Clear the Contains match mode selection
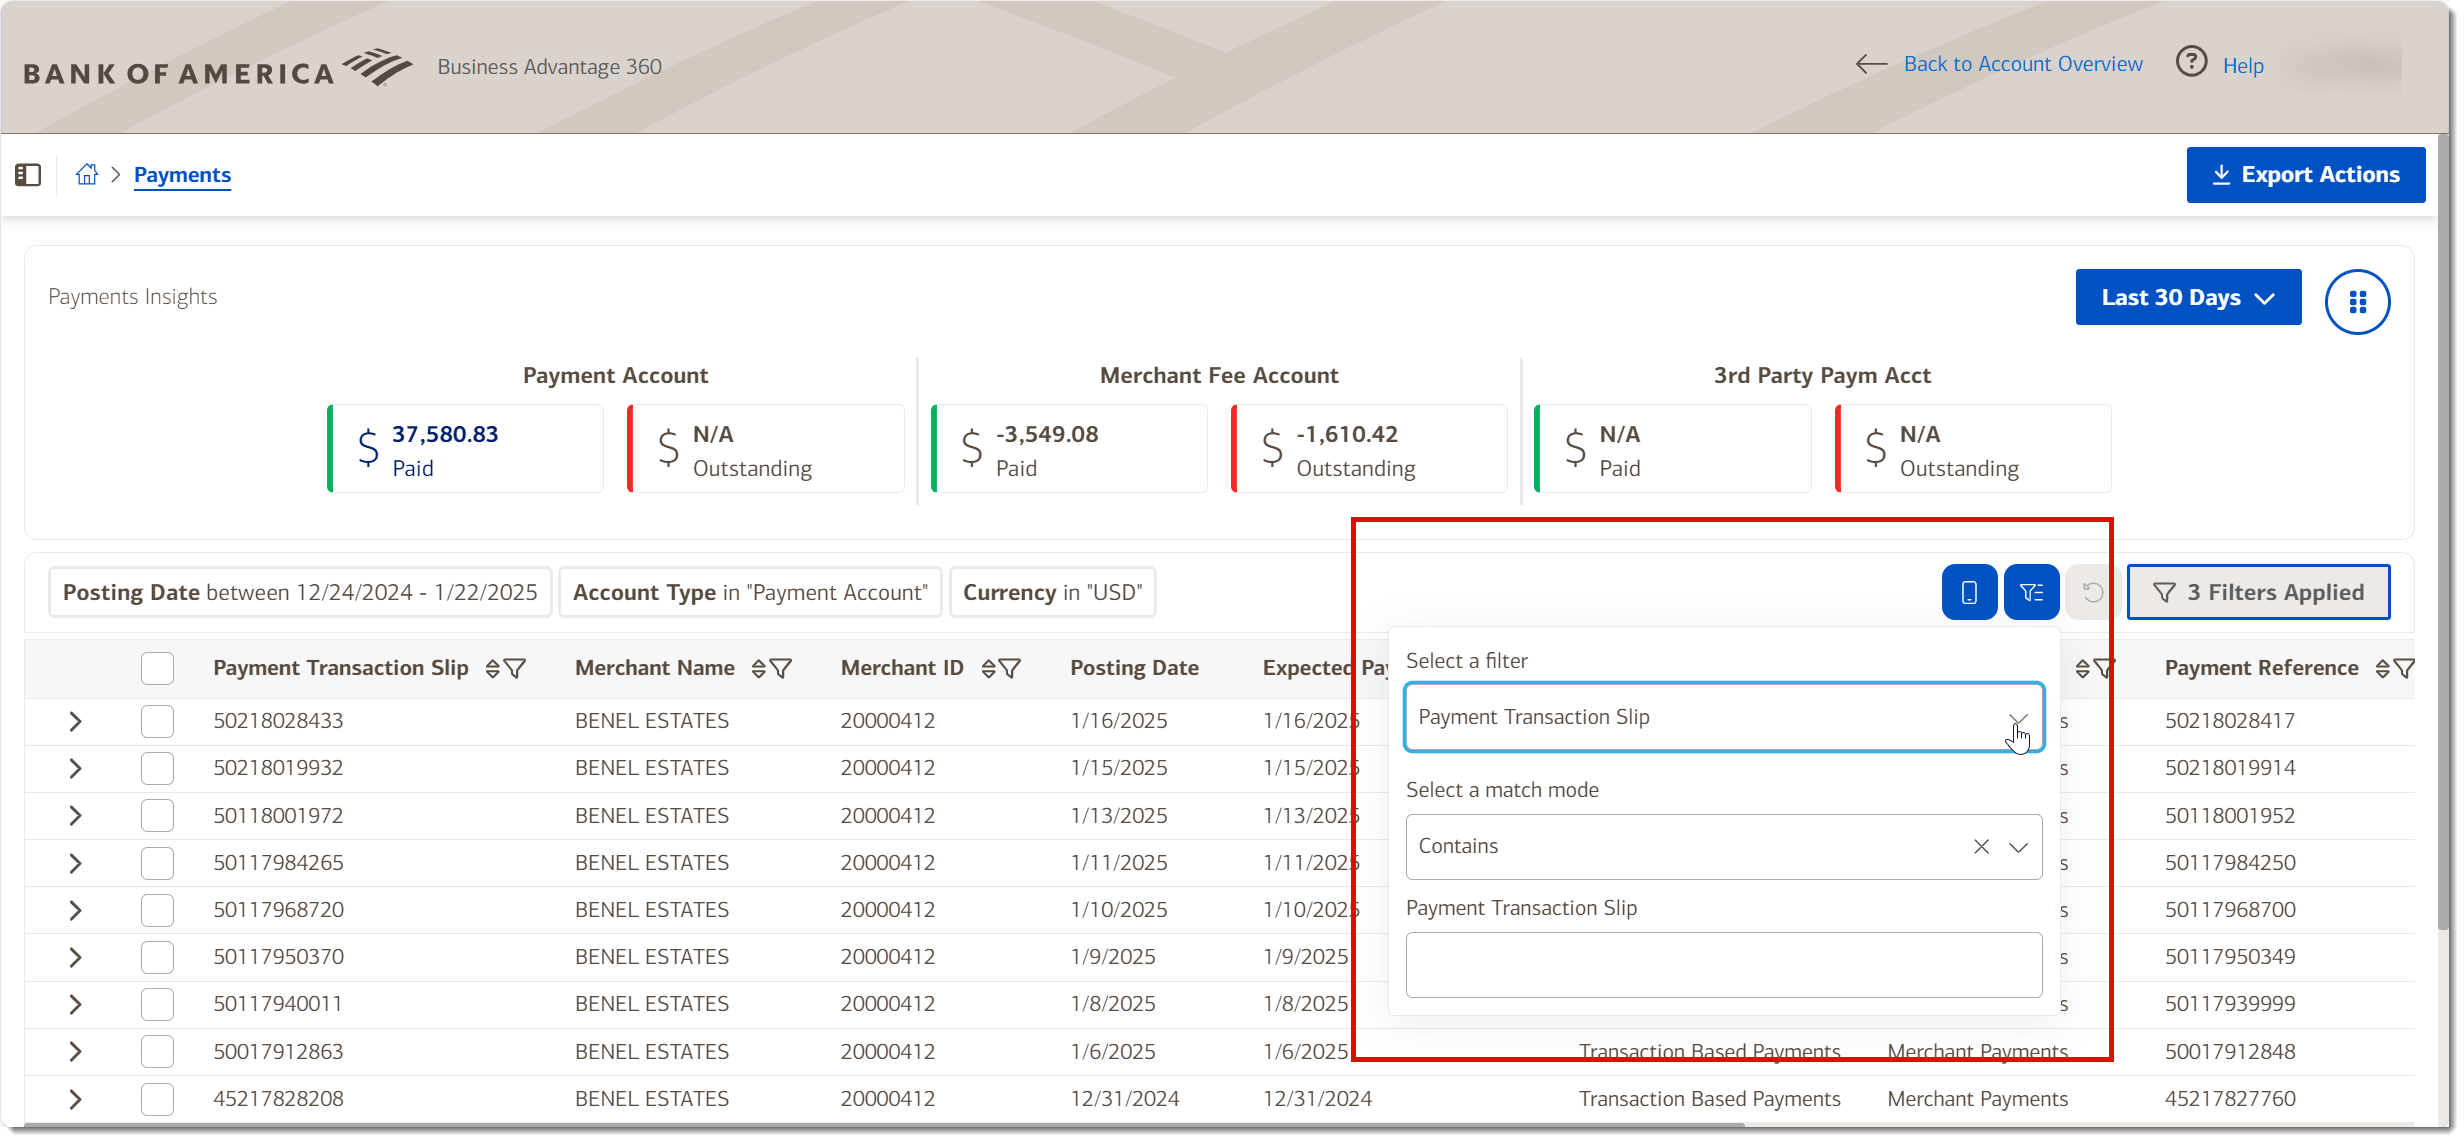The image size is (2464, 1142). coord(1981,847)
